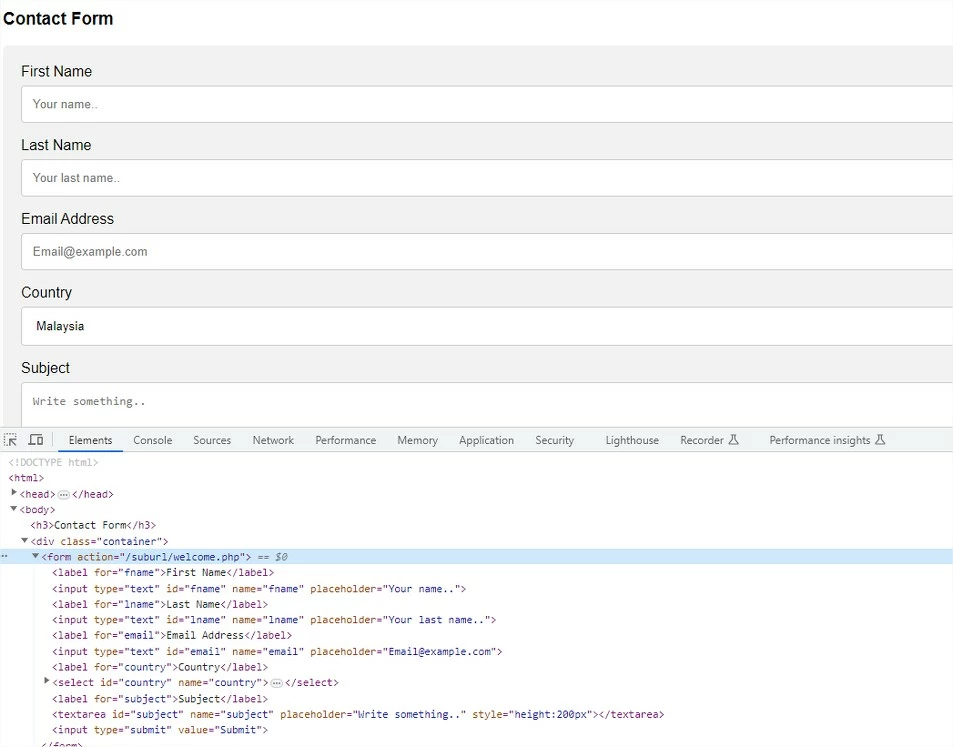Open the Performance tab
Image resolution: width=953 pixels, height=747 pixels.
345,440
